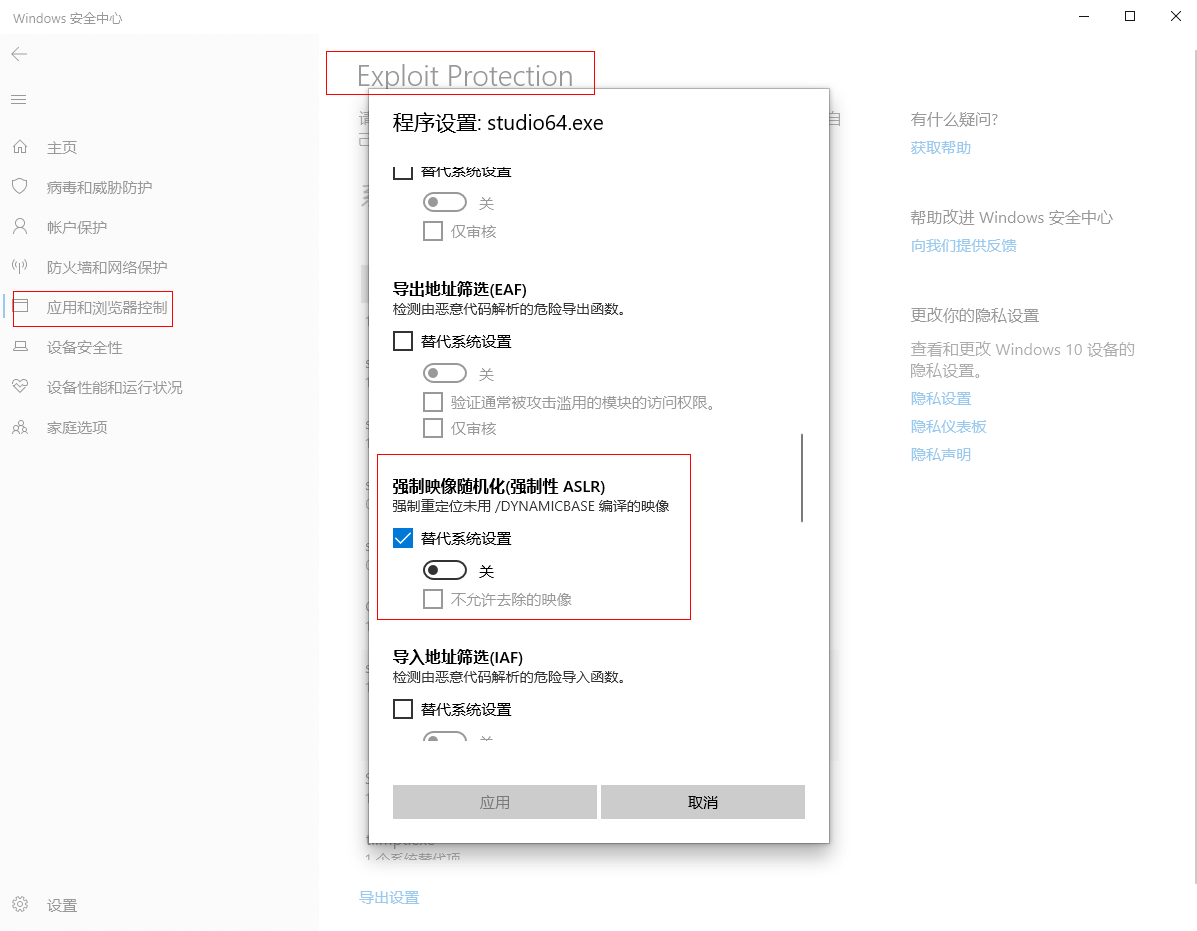The image size is (1197, 931).
Task: Cancel the studio64.exe settings dialog
Action: click(x=702, y=801)
